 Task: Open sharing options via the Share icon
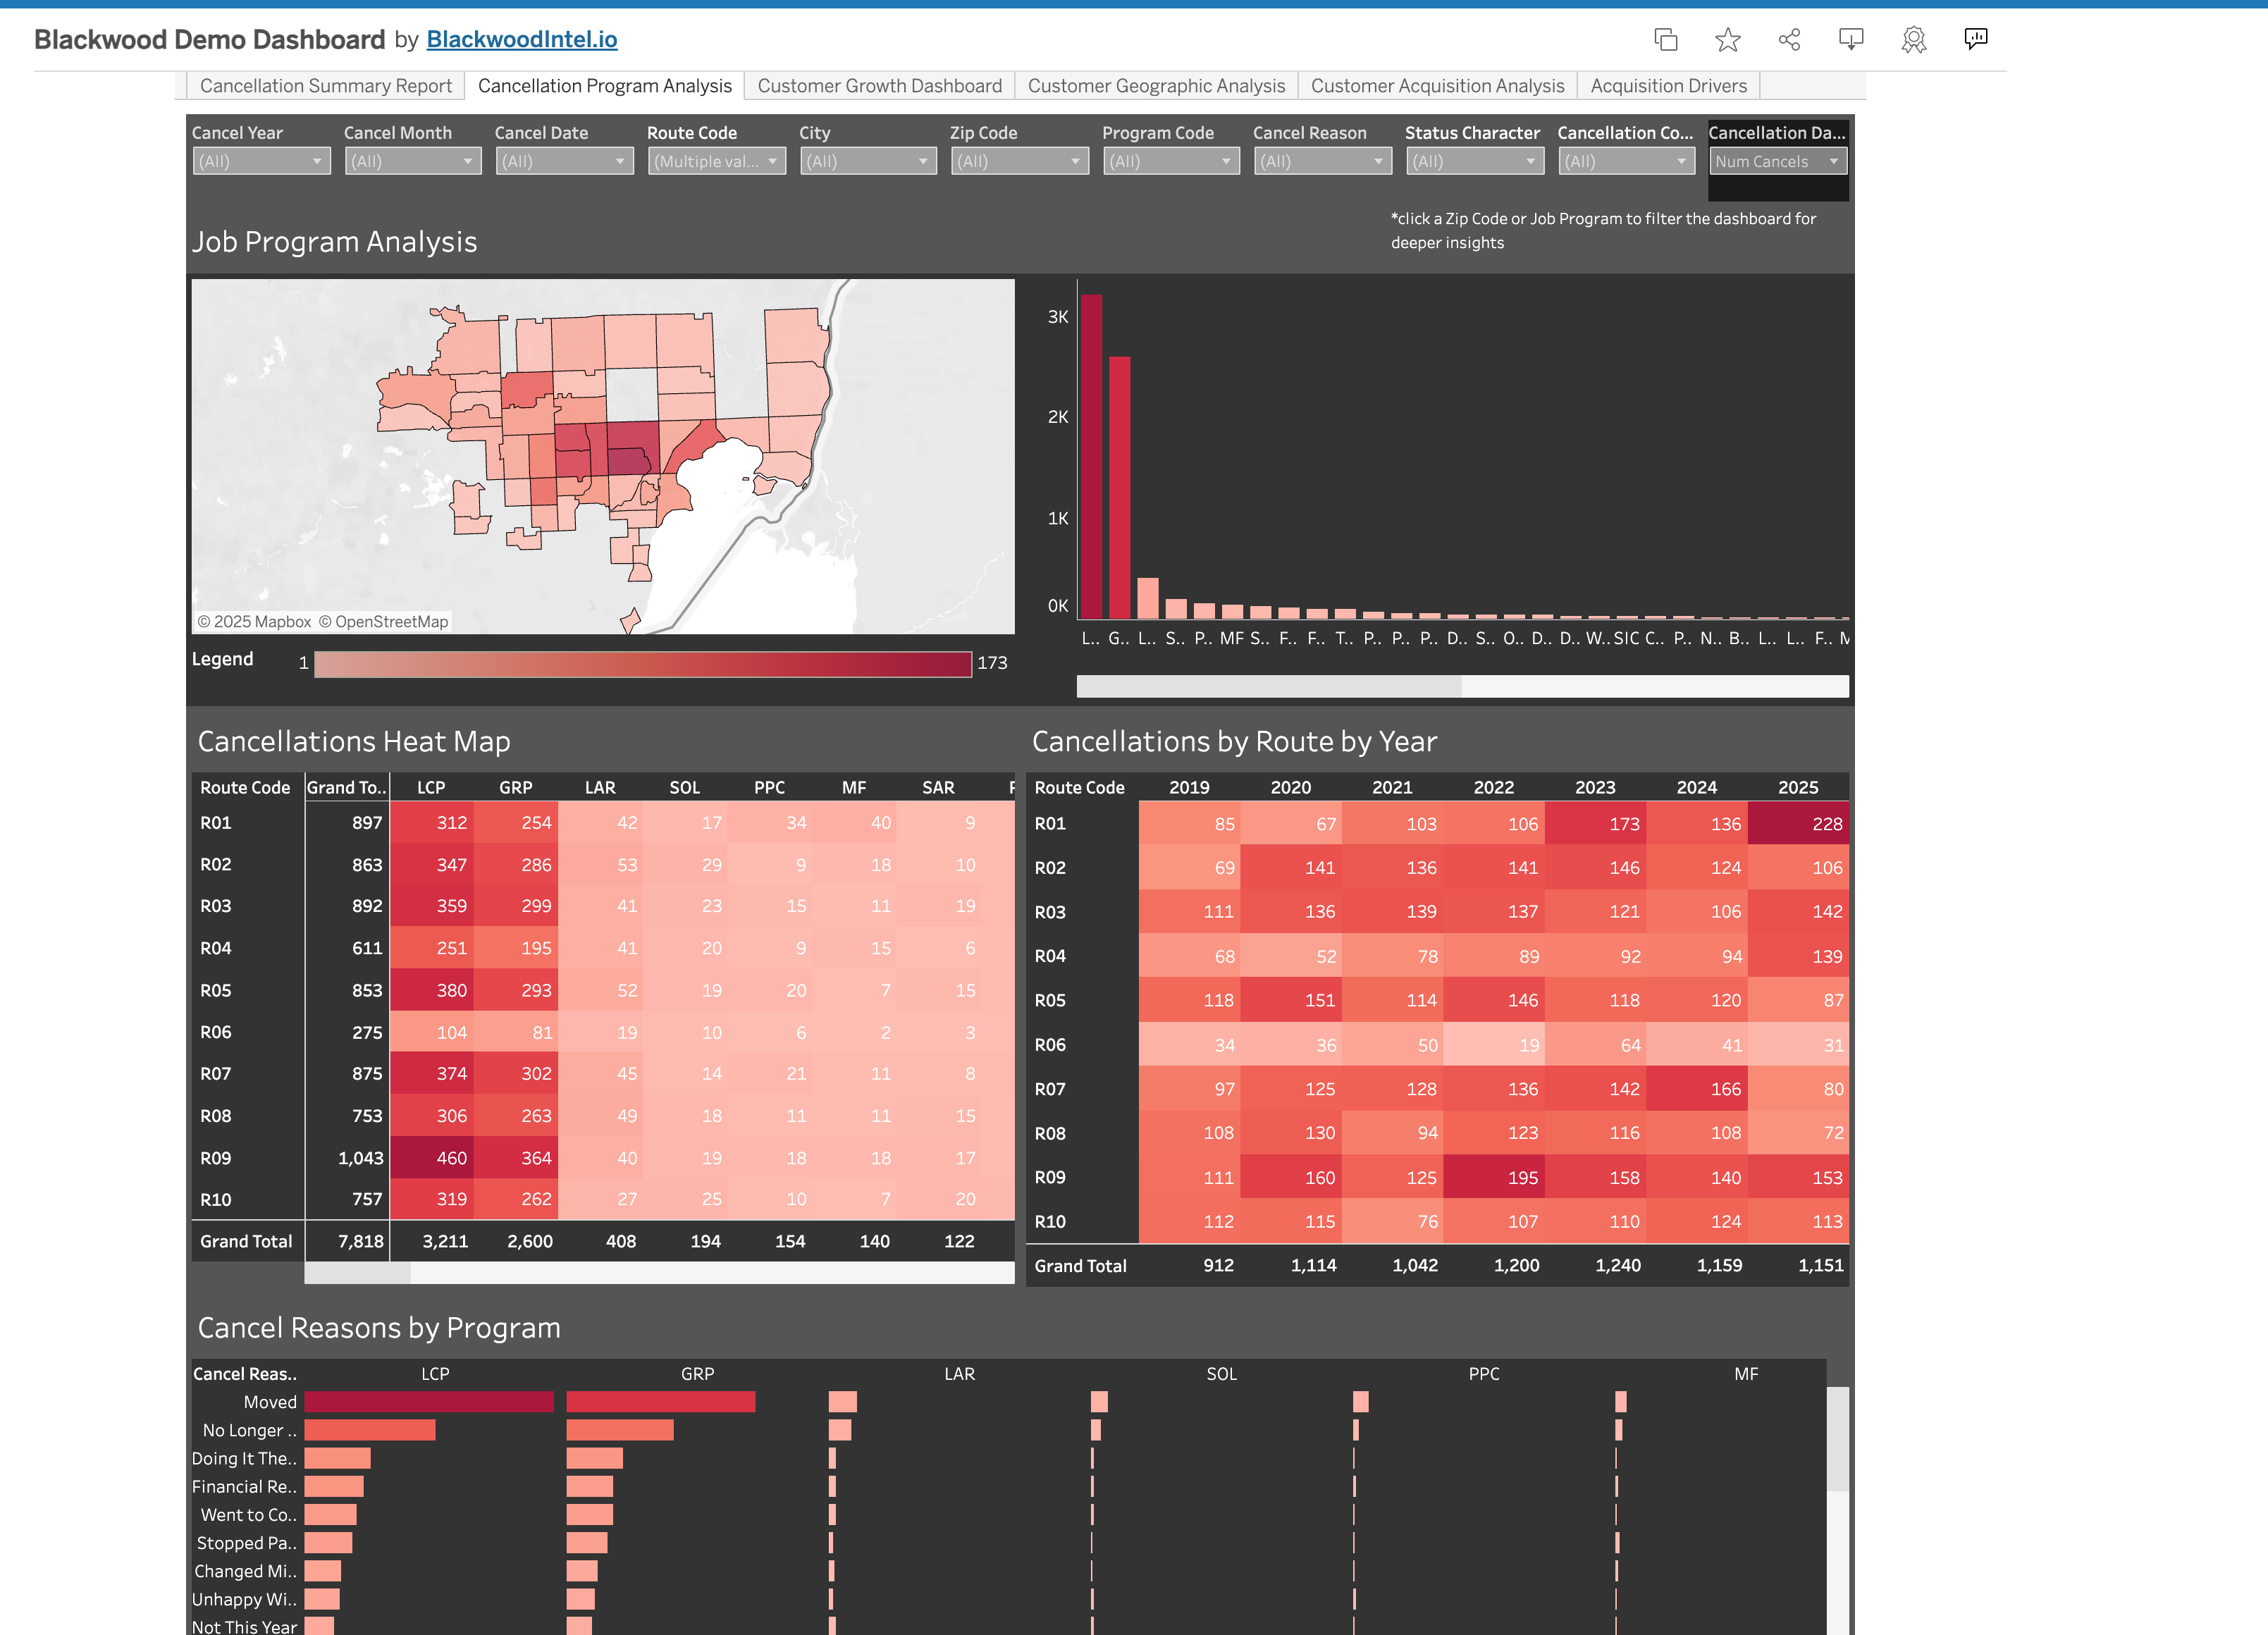point(1789,39)
